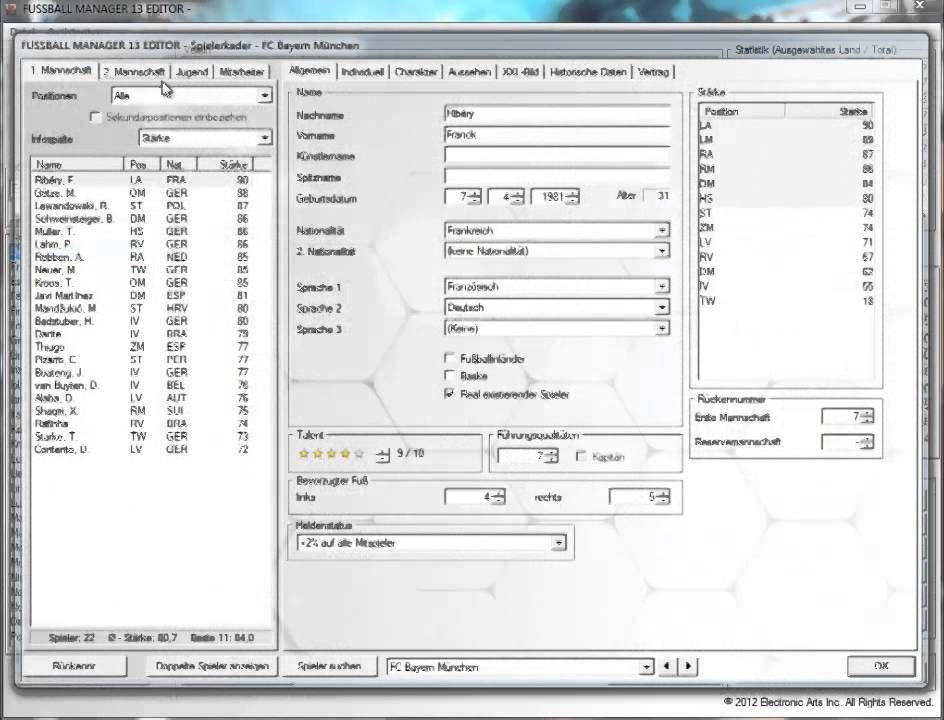Image resolution: width=944 pixels, height=720 pixels.
Task: Click Doppelte Spieler anzeigen button
Action: coord(212,666)
